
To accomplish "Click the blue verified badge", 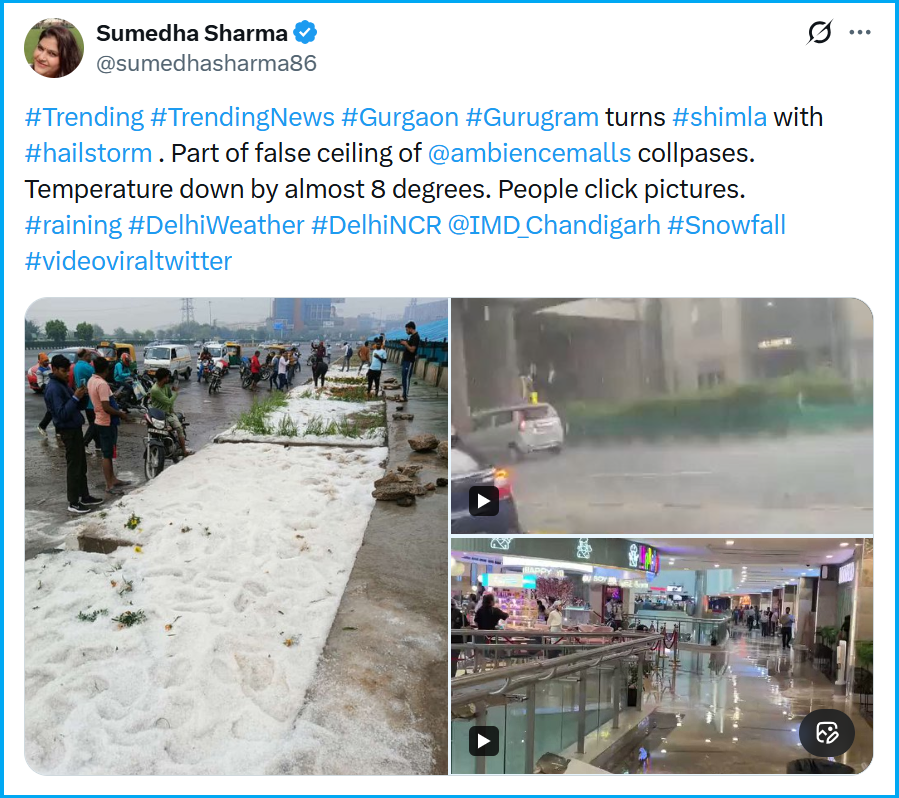I will coord(305,33).
